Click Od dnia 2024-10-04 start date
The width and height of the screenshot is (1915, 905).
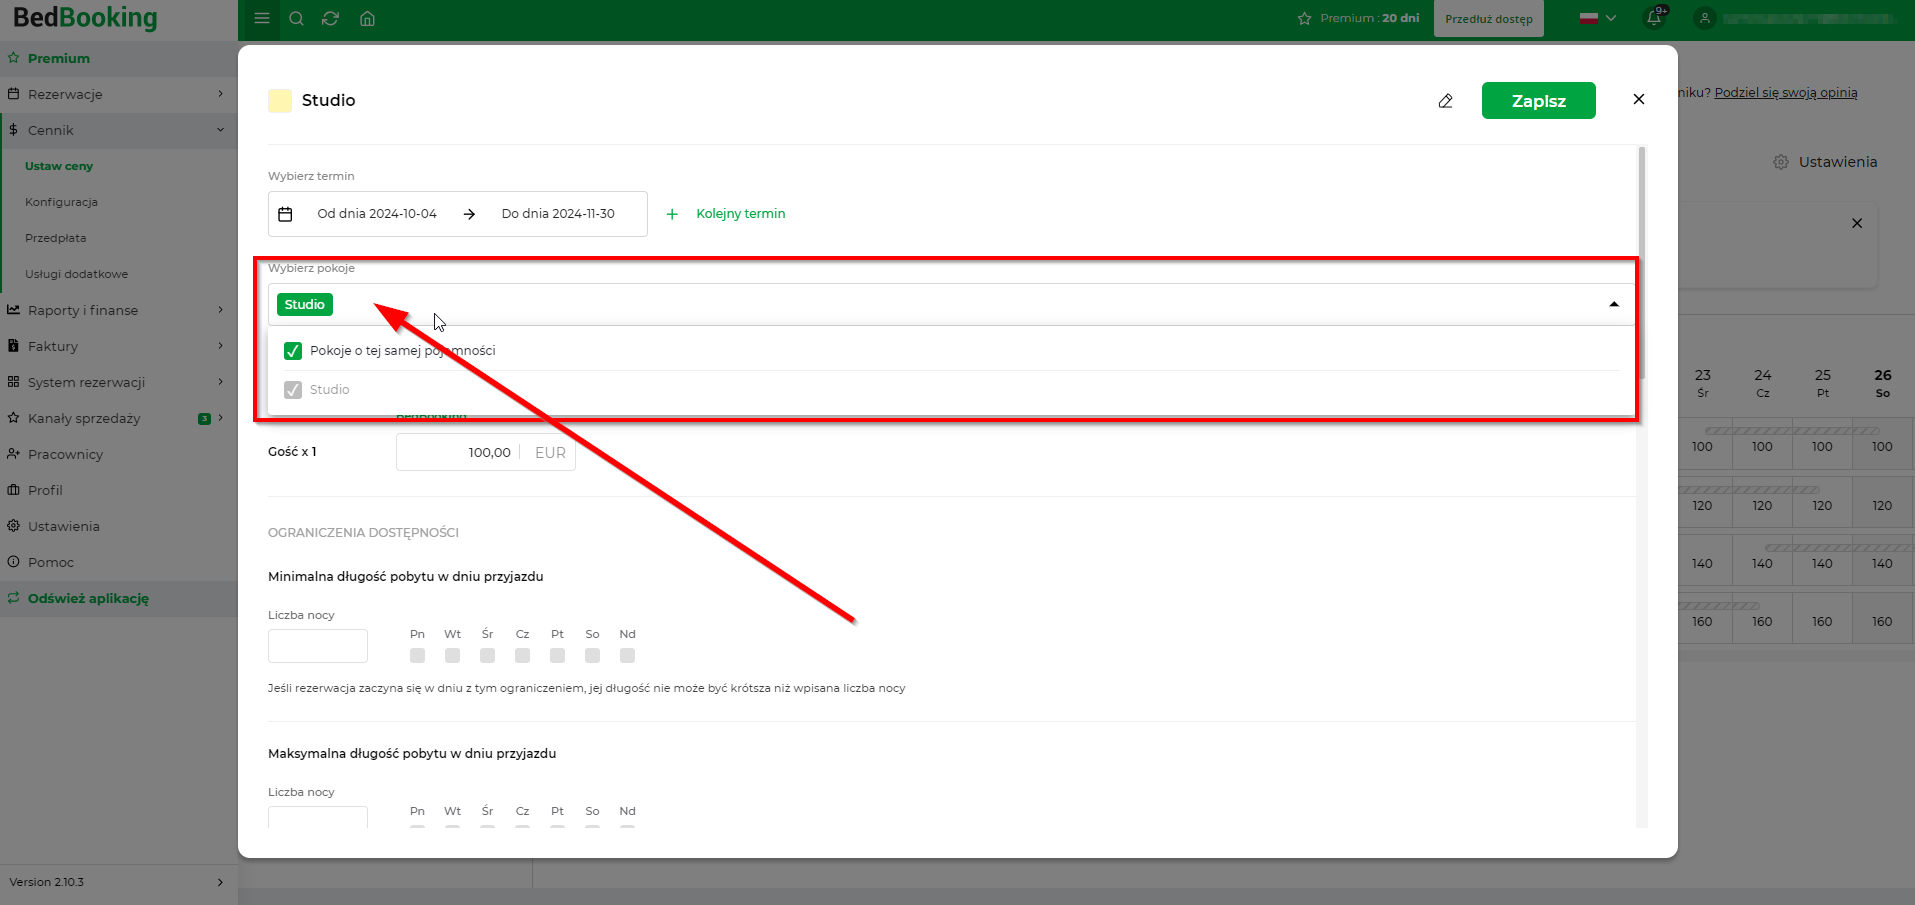click(x=377, y=214)
